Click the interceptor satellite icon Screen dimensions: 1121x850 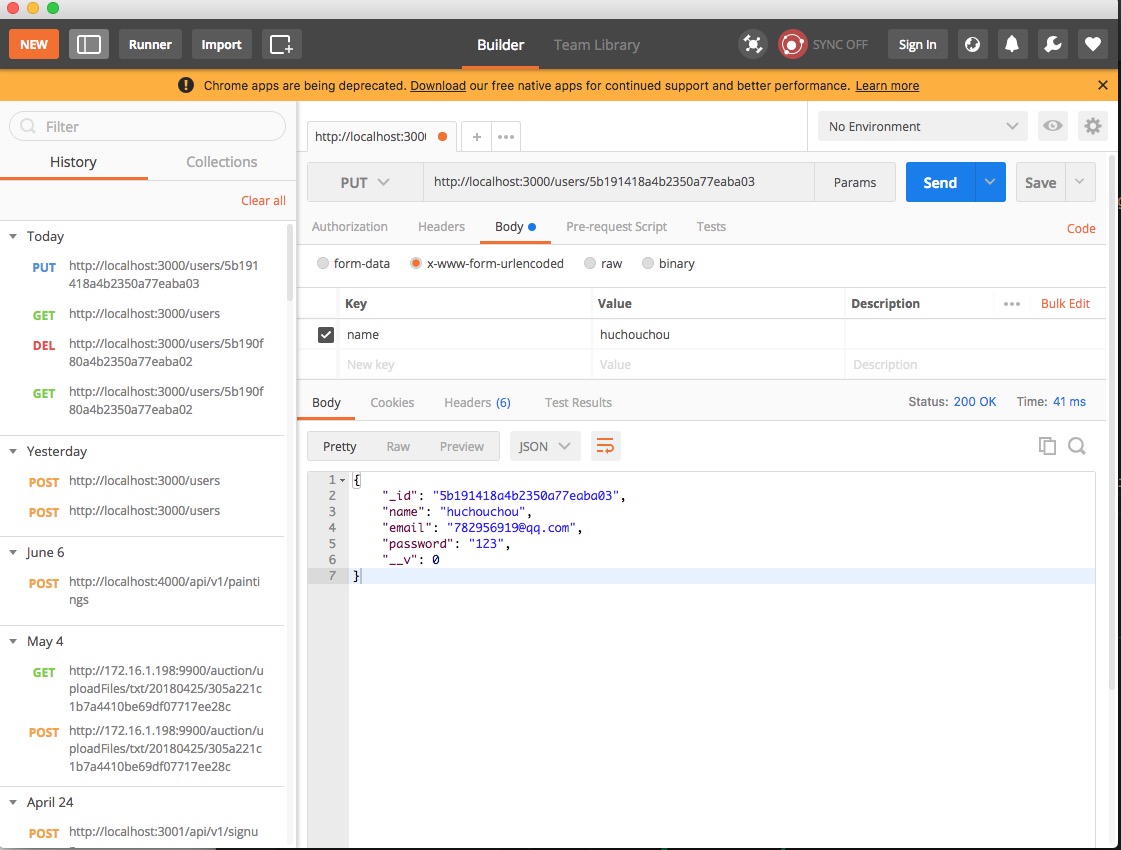click(752, 44)
